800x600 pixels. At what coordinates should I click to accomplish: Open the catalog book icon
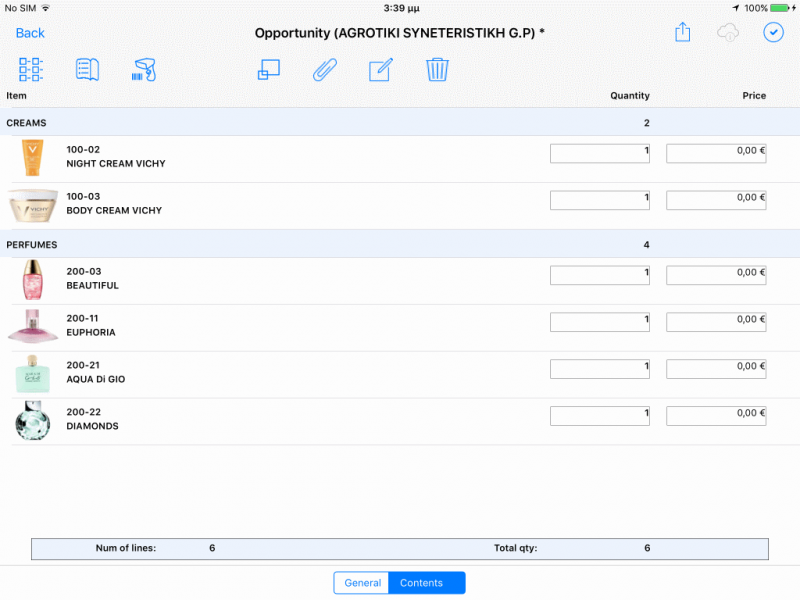point(87,69)
